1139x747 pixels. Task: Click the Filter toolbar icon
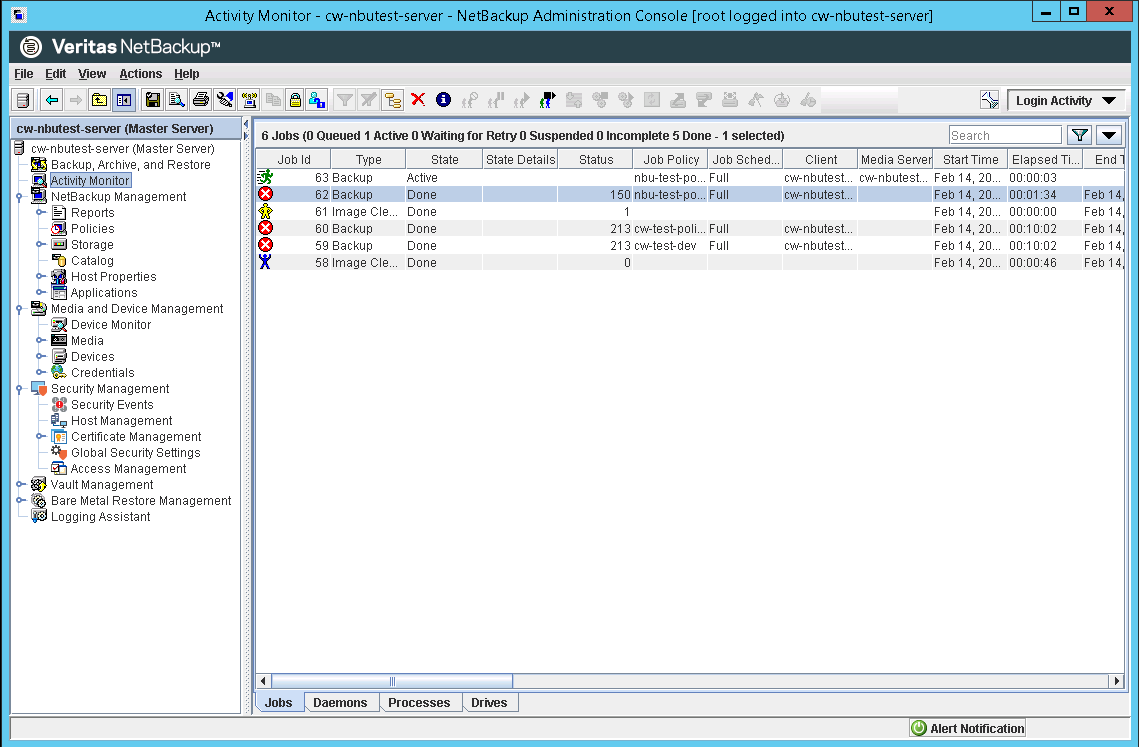coord(344,100)
